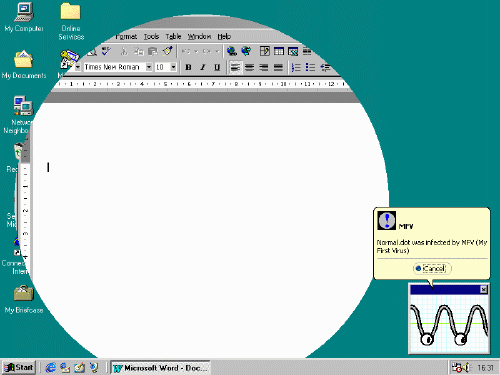Click the Paste clipboard icon
The height and width of the screenshot is (375, 500).
153,51
